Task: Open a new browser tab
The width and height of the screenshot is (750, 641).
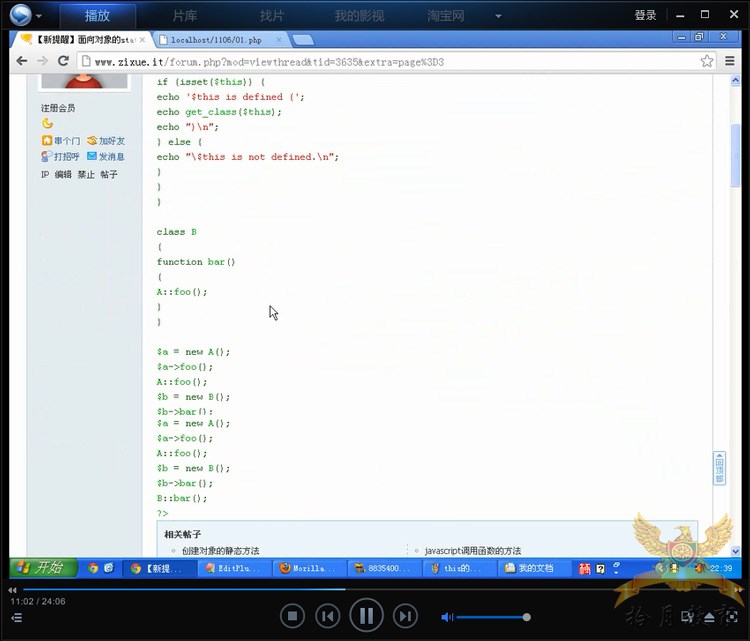Action: (x=303, y=40)
